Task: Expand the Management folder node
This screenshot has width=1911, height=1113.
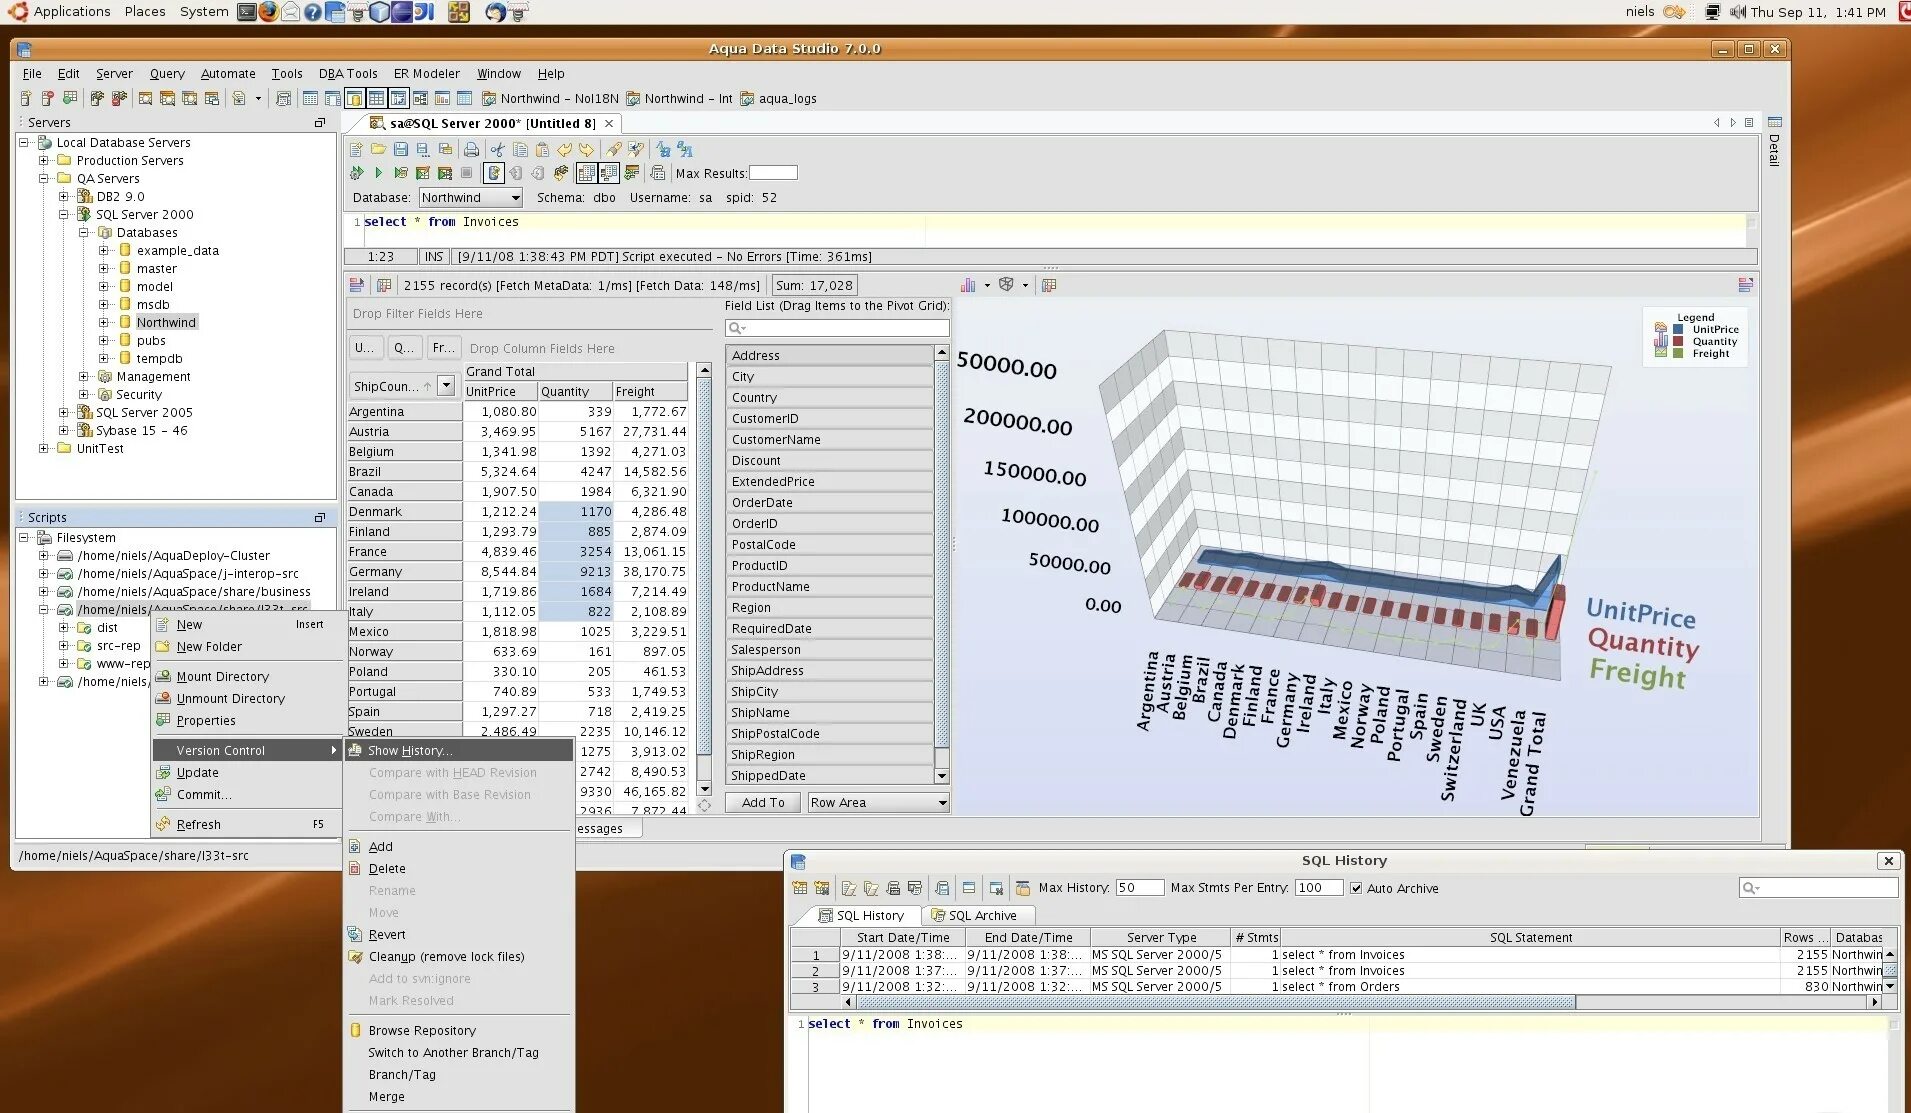Action: (84, 376)
